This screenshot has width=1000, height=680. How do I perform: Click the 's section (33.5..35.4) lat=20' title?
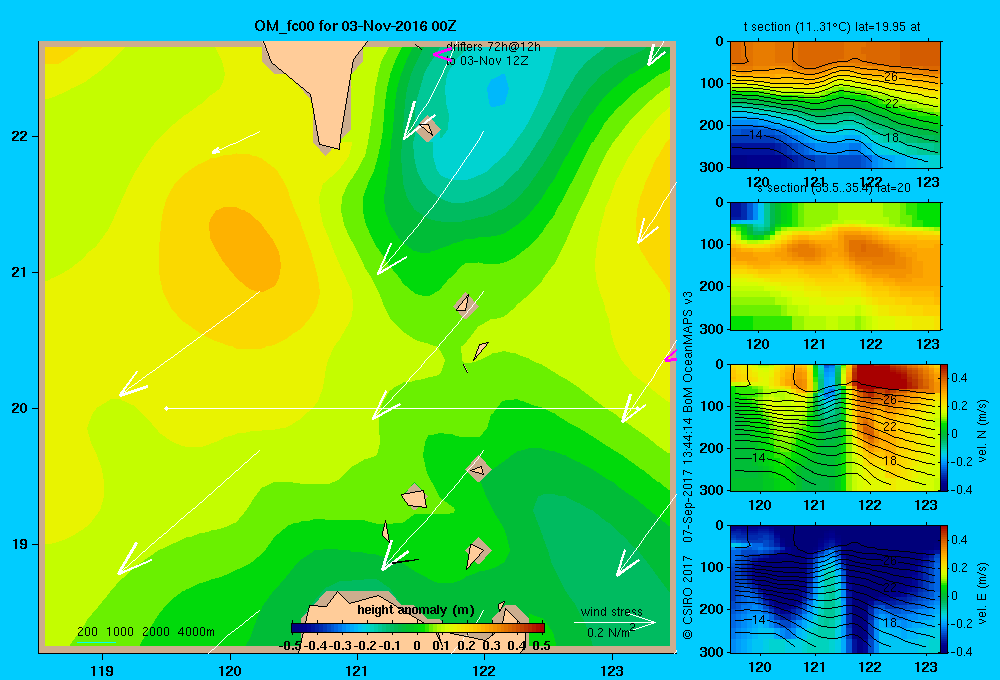coord(833,188)
